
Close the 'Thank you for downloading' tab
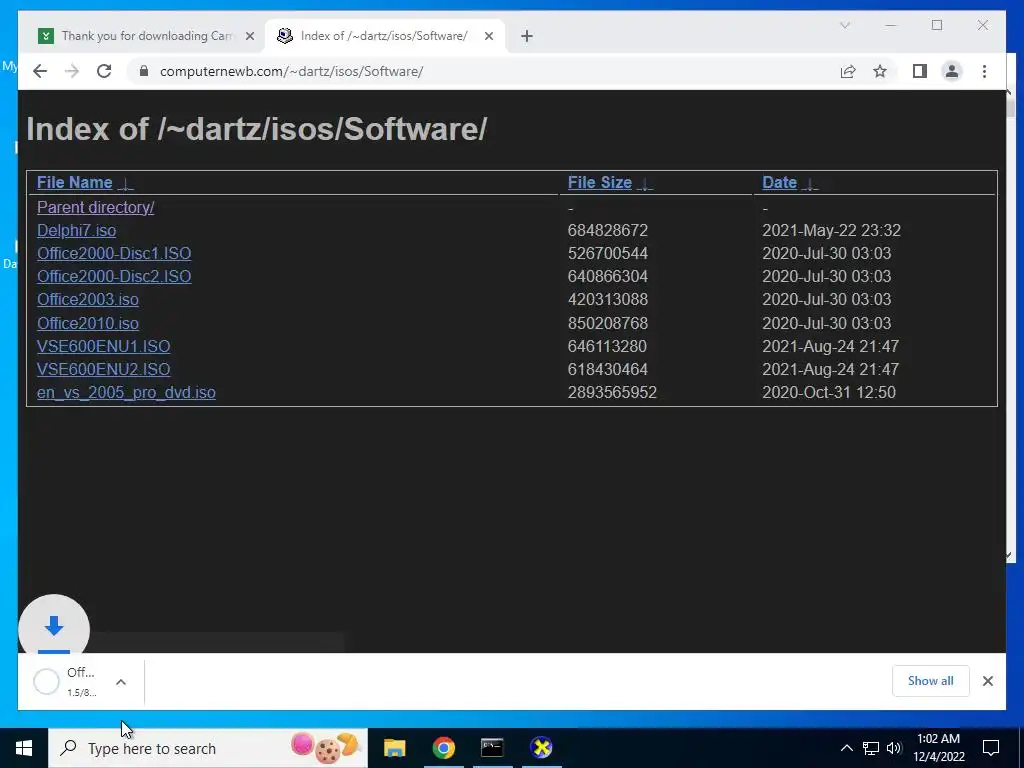249,36
